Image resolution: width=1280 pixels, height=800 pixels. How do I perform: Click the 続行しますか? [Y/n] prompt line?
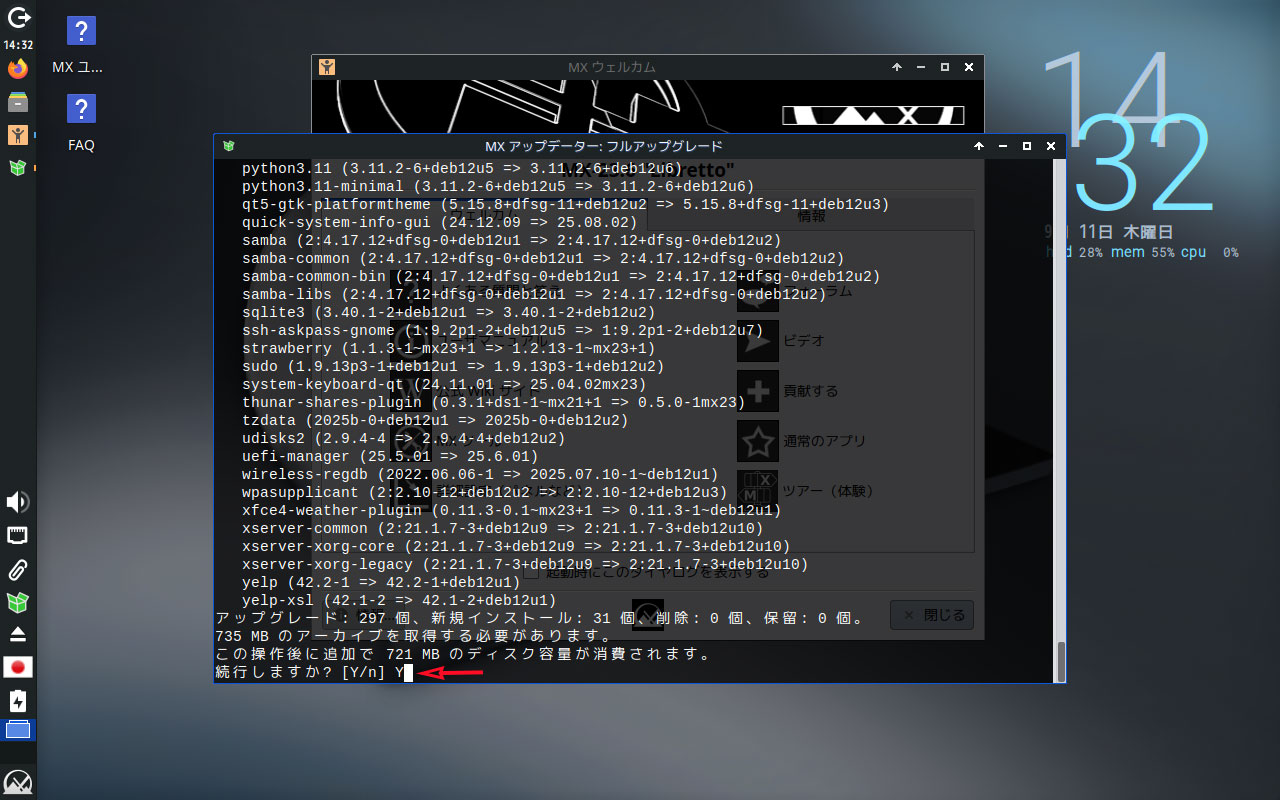pyautogui.click(x=308, y=673)
